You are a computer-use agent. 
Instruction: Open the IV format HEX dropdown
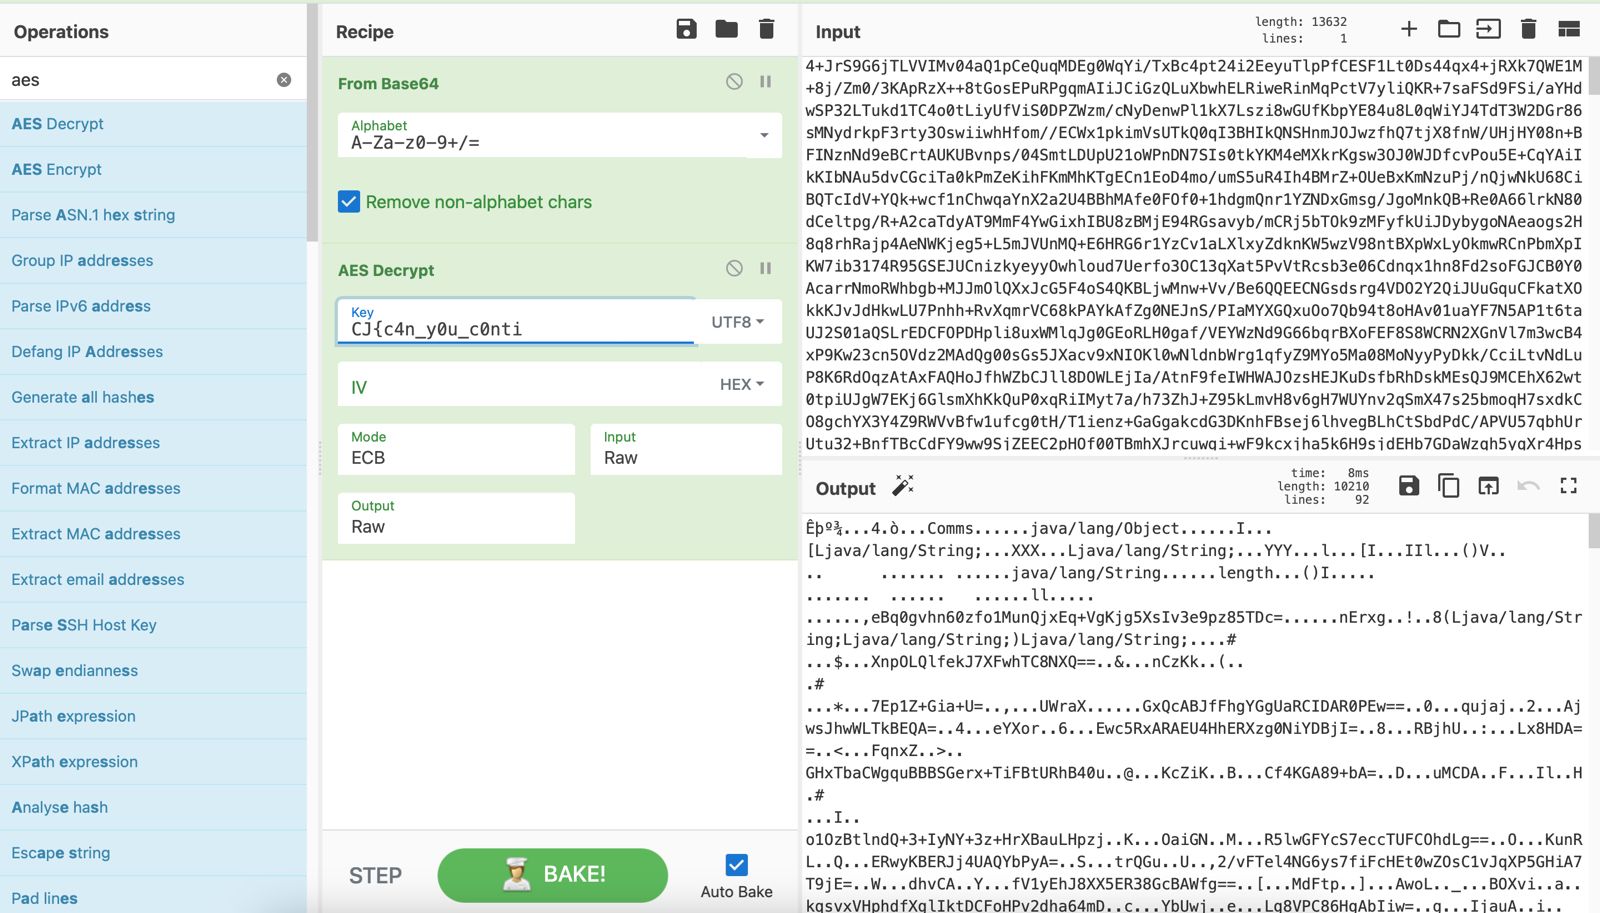[x=742, y=385]
